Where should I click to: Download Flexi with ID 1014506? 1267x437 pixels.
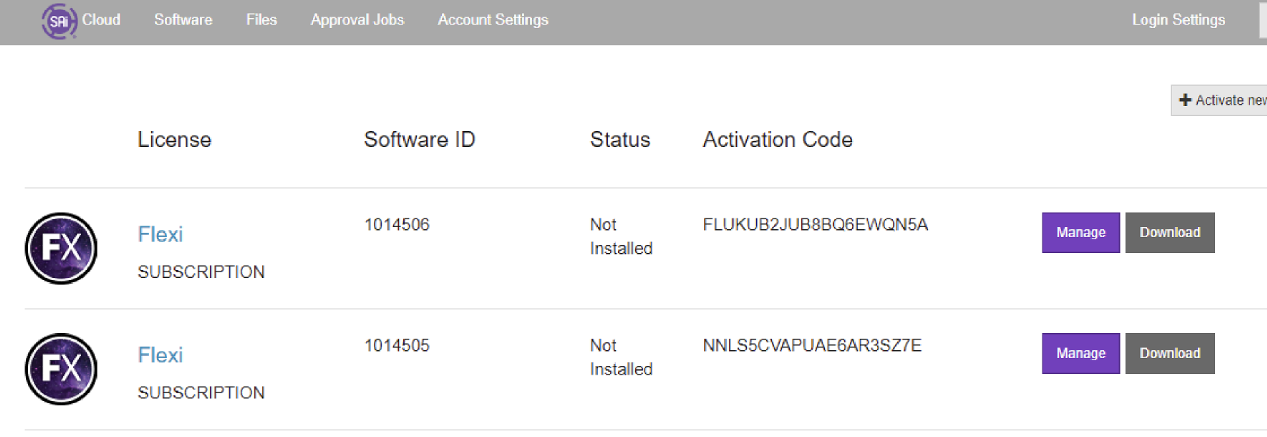(x=1170, y=232)
